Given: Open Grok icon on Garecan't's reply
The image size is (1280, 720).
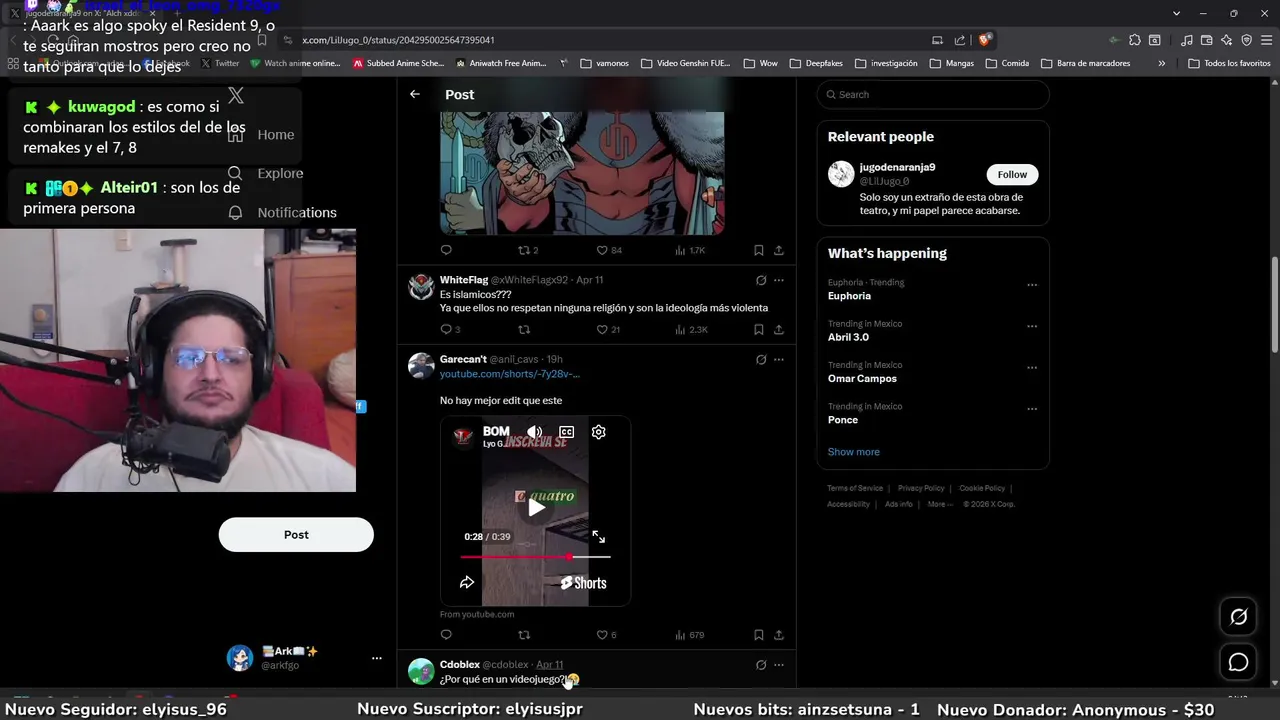Looking at the screenshot, I should 761,359.
